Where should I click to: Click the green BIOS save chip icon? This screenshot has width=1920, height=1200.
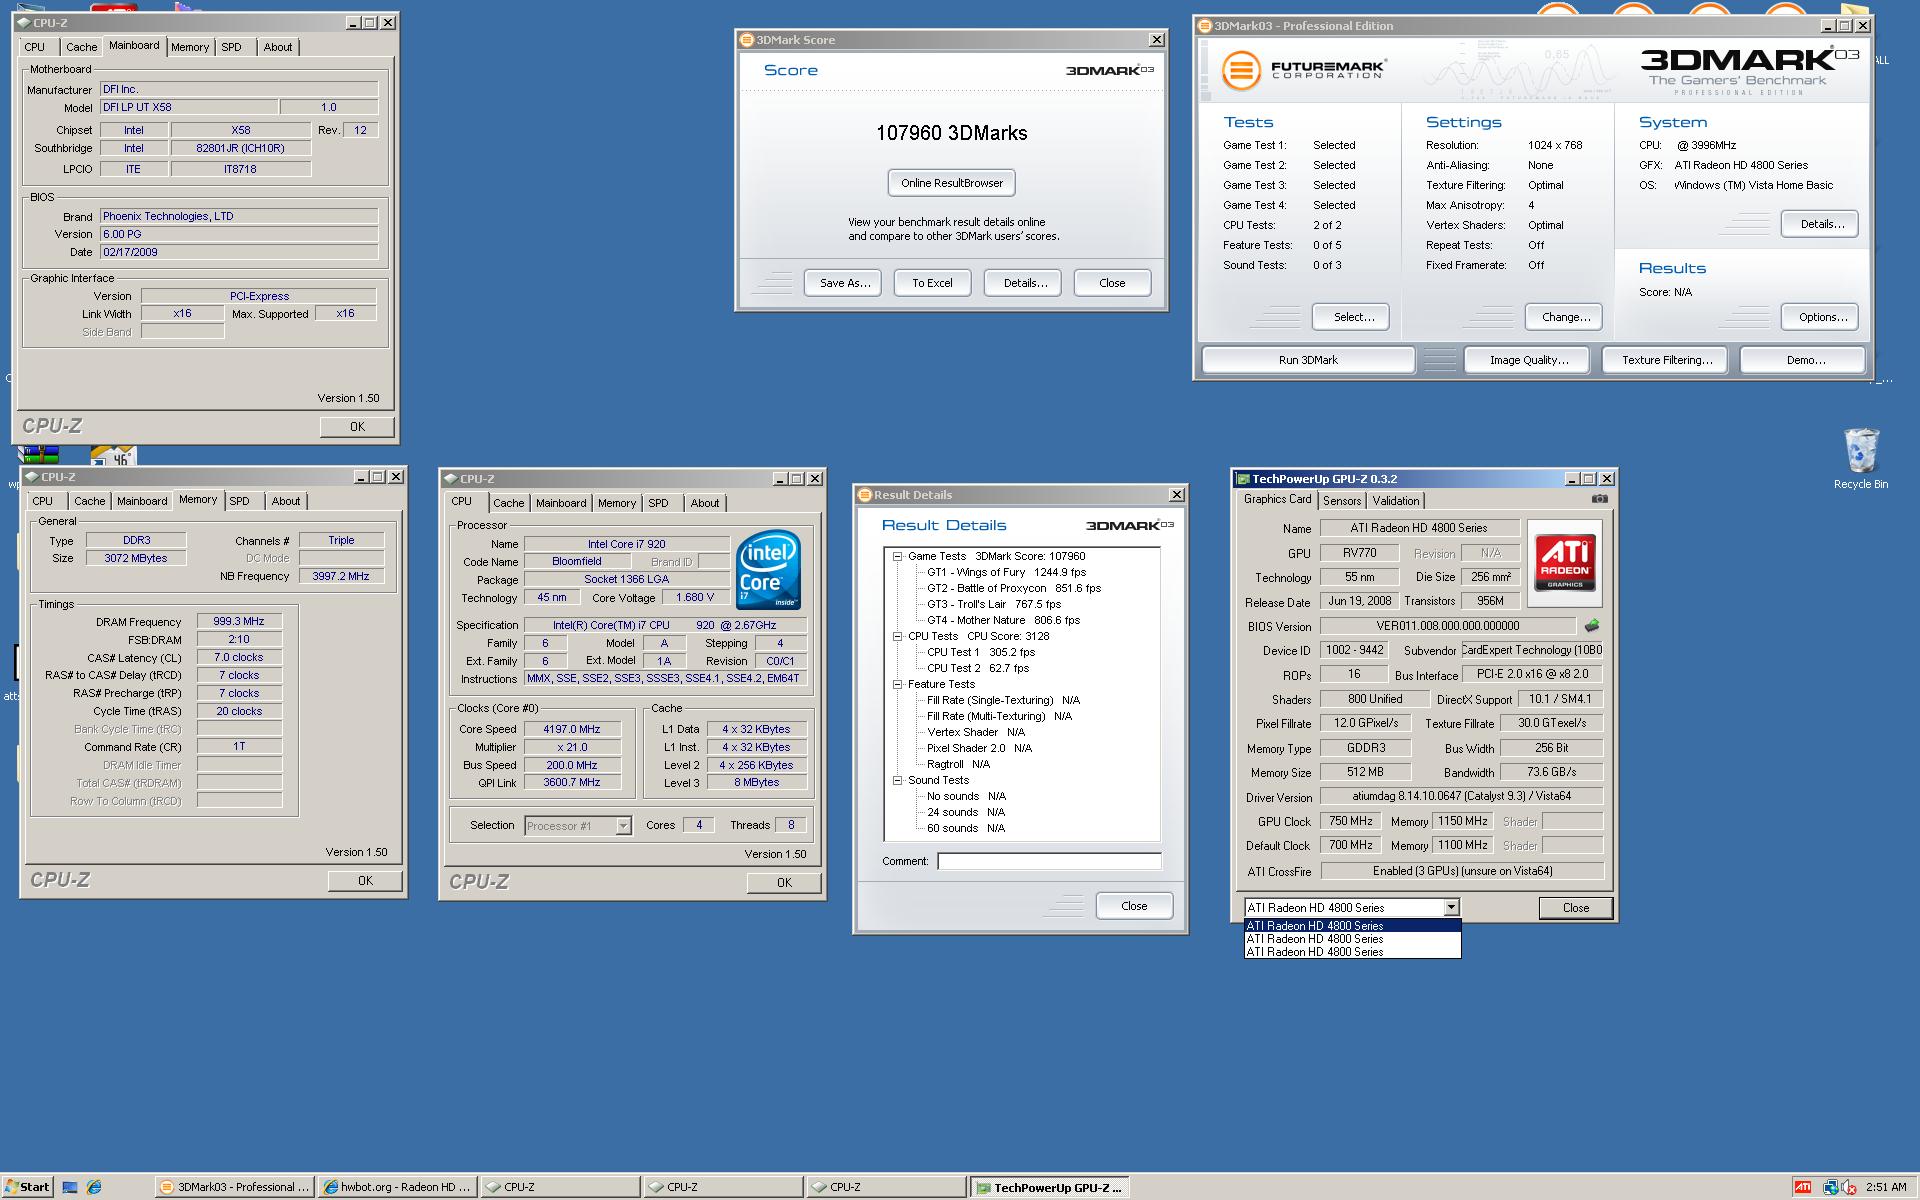tap(1591, 626)
